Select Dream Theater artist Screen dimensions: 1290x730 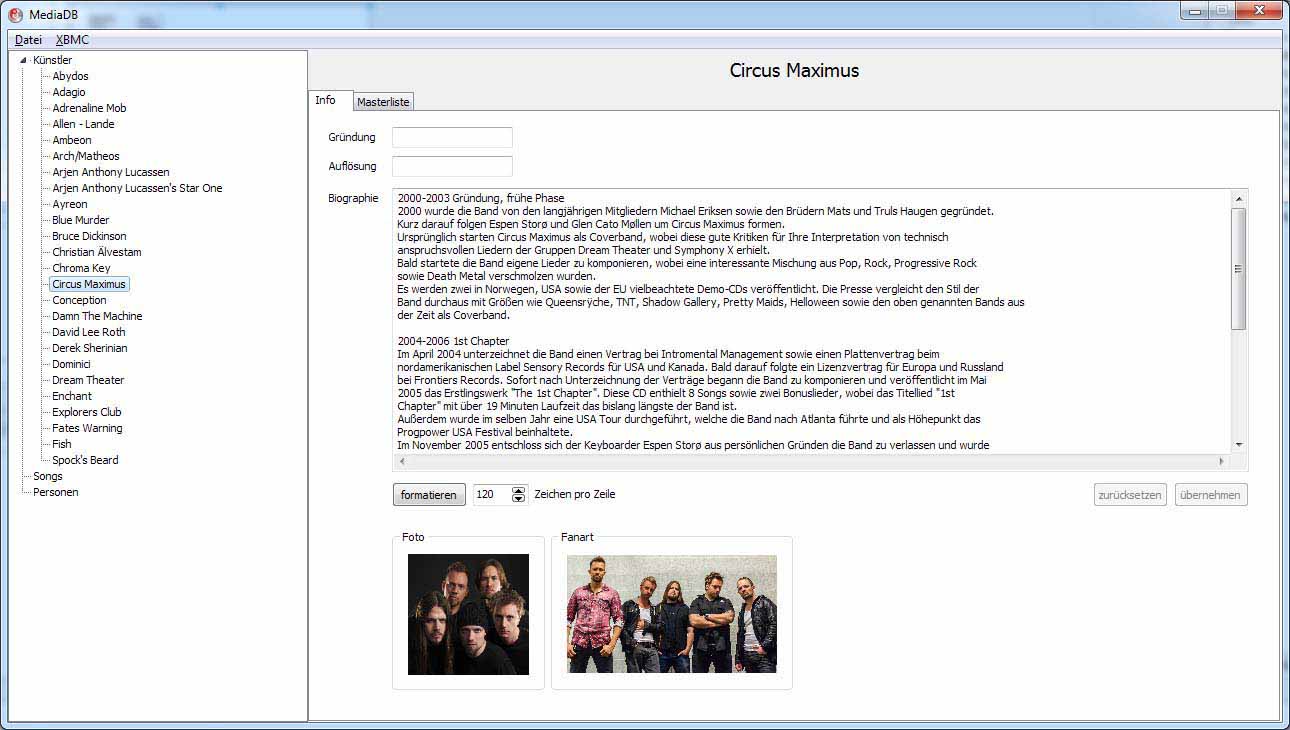point(88,380)
